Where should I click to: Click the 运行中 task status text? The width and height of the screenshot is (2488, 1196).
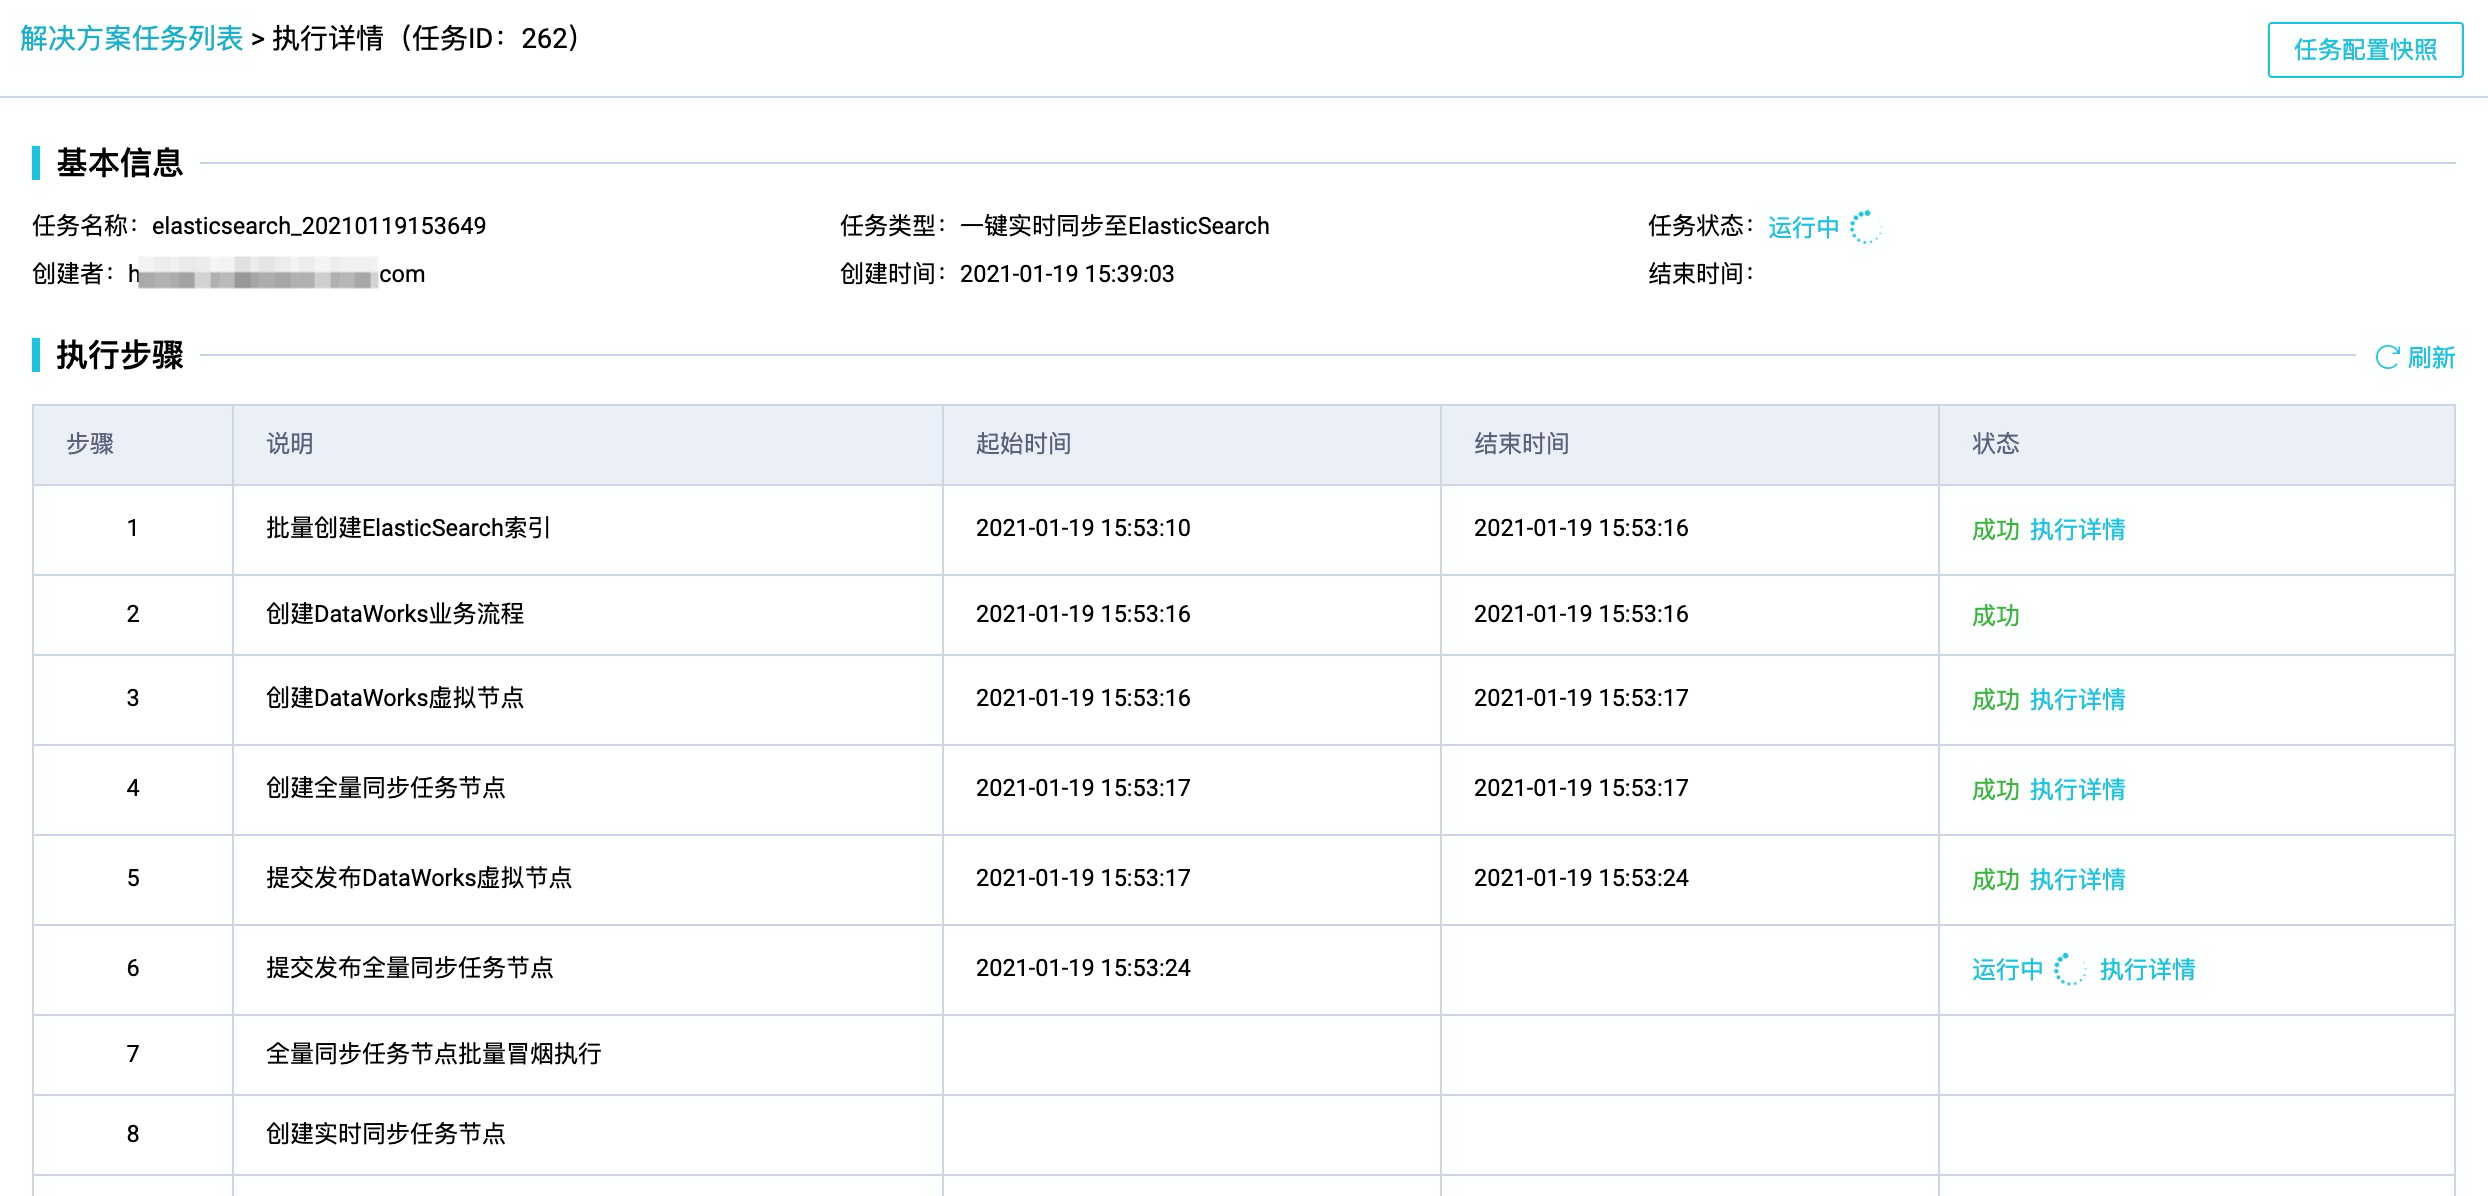point(1804,227)
